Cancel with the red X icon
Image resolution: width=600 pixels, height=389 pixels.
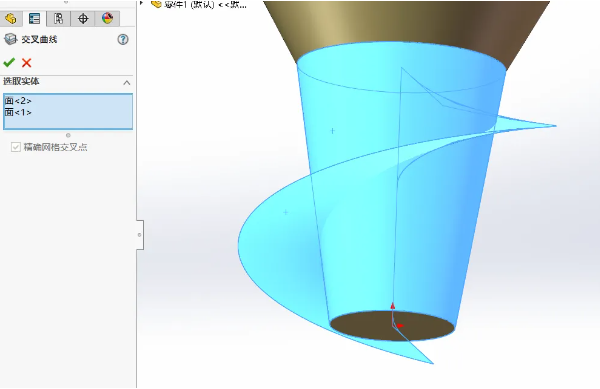[26, 63]
